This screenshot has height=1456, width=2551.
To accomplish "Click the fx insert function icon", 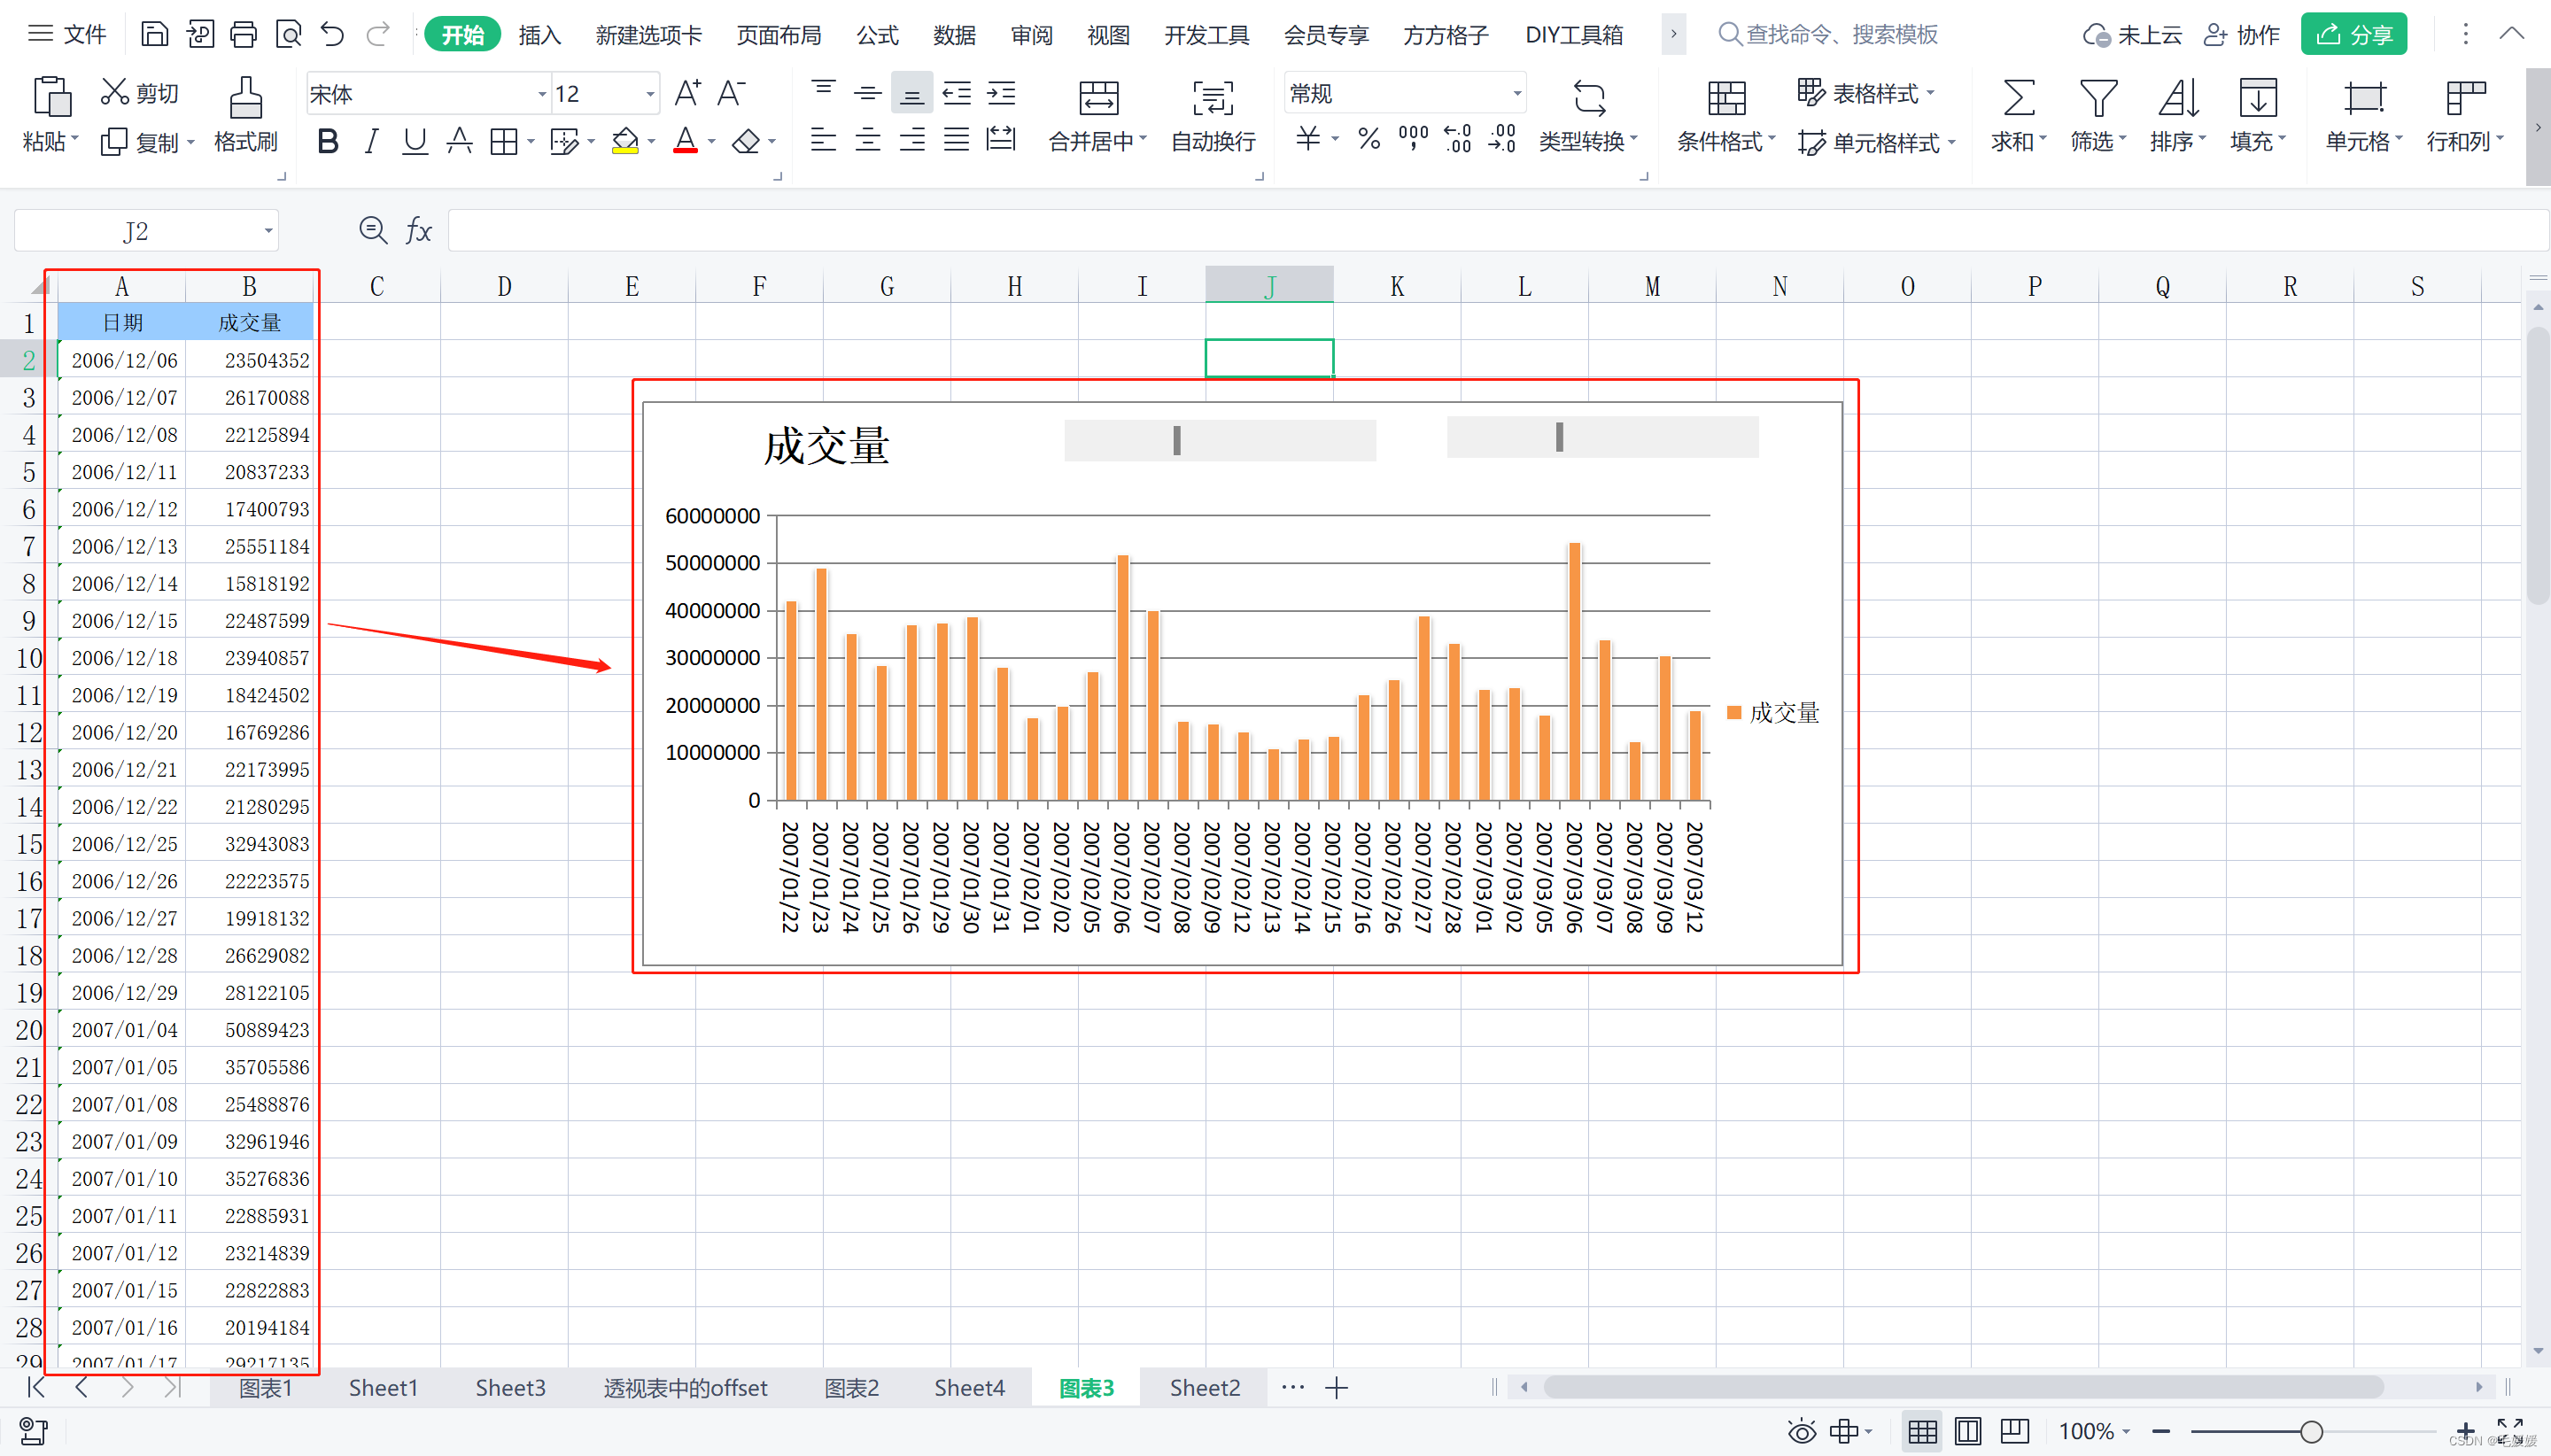I will 419,231.
